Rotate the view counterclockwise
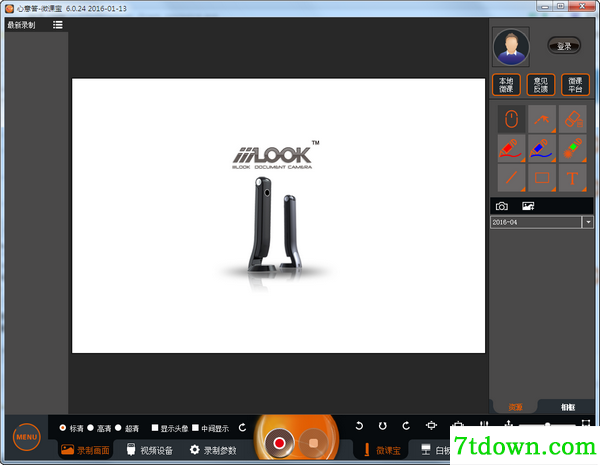 point(359,426)
